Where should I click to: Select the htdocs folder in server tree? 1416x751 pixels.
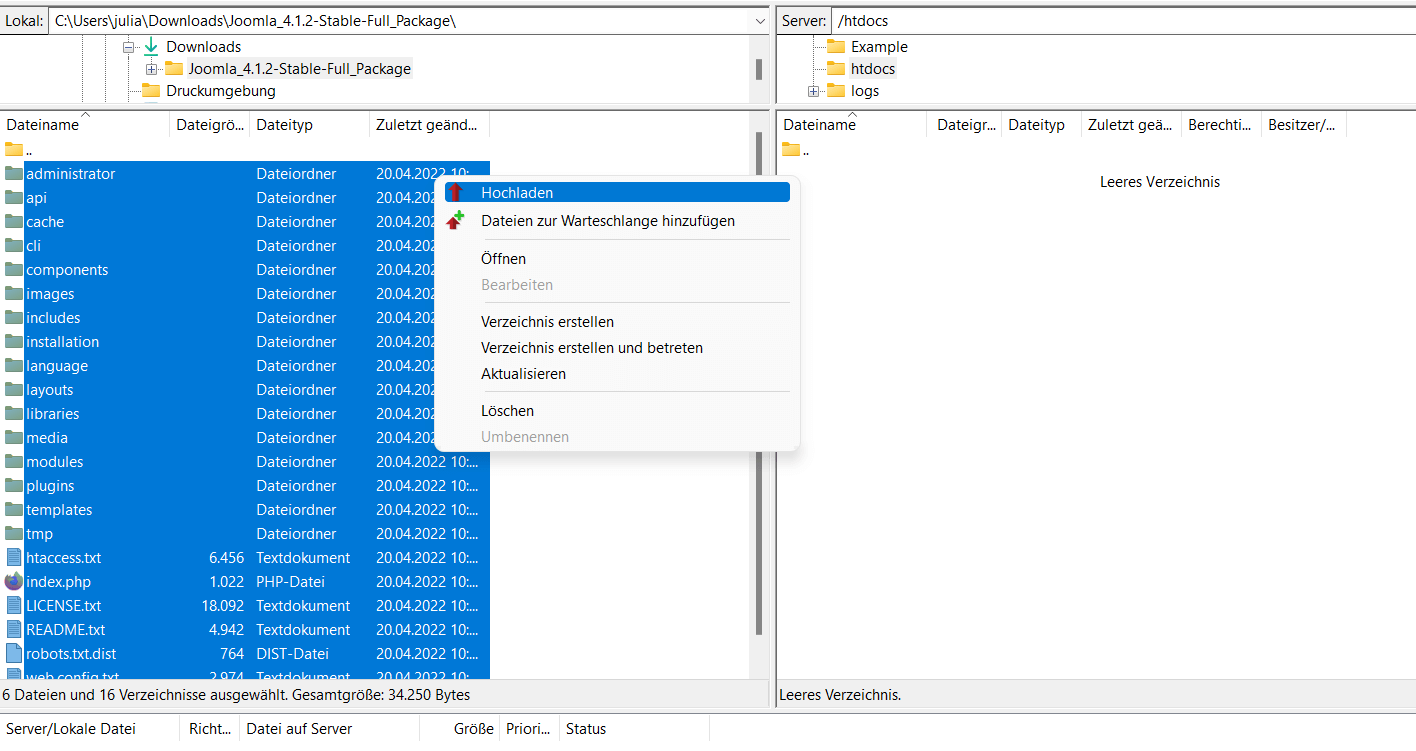(873, 69)
